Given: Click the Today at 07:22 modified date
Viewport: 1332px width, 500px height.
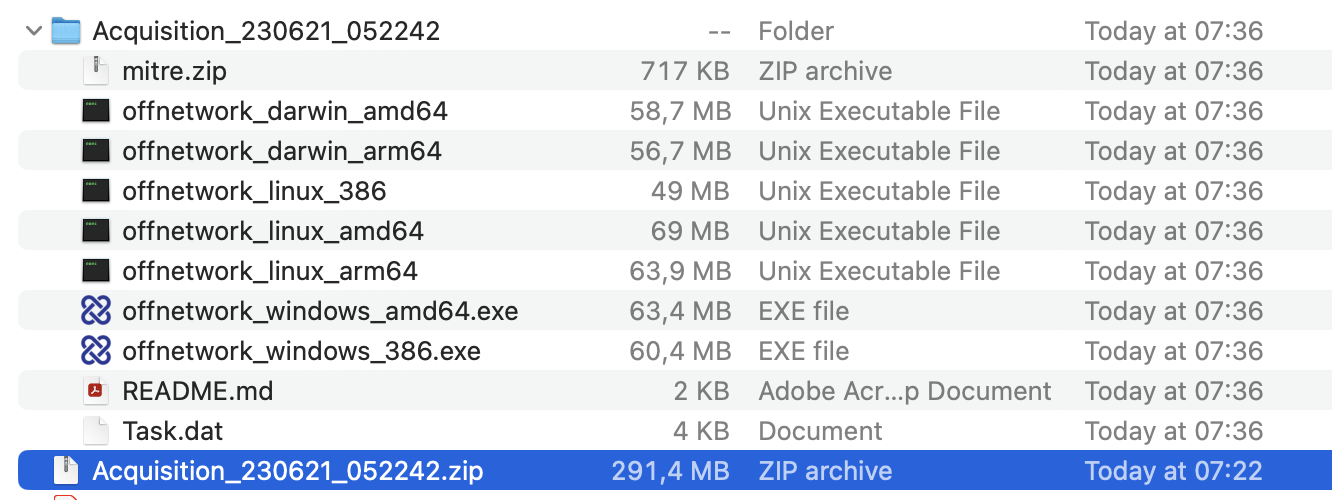Looking at the screenshot, I should (1174, 471).
